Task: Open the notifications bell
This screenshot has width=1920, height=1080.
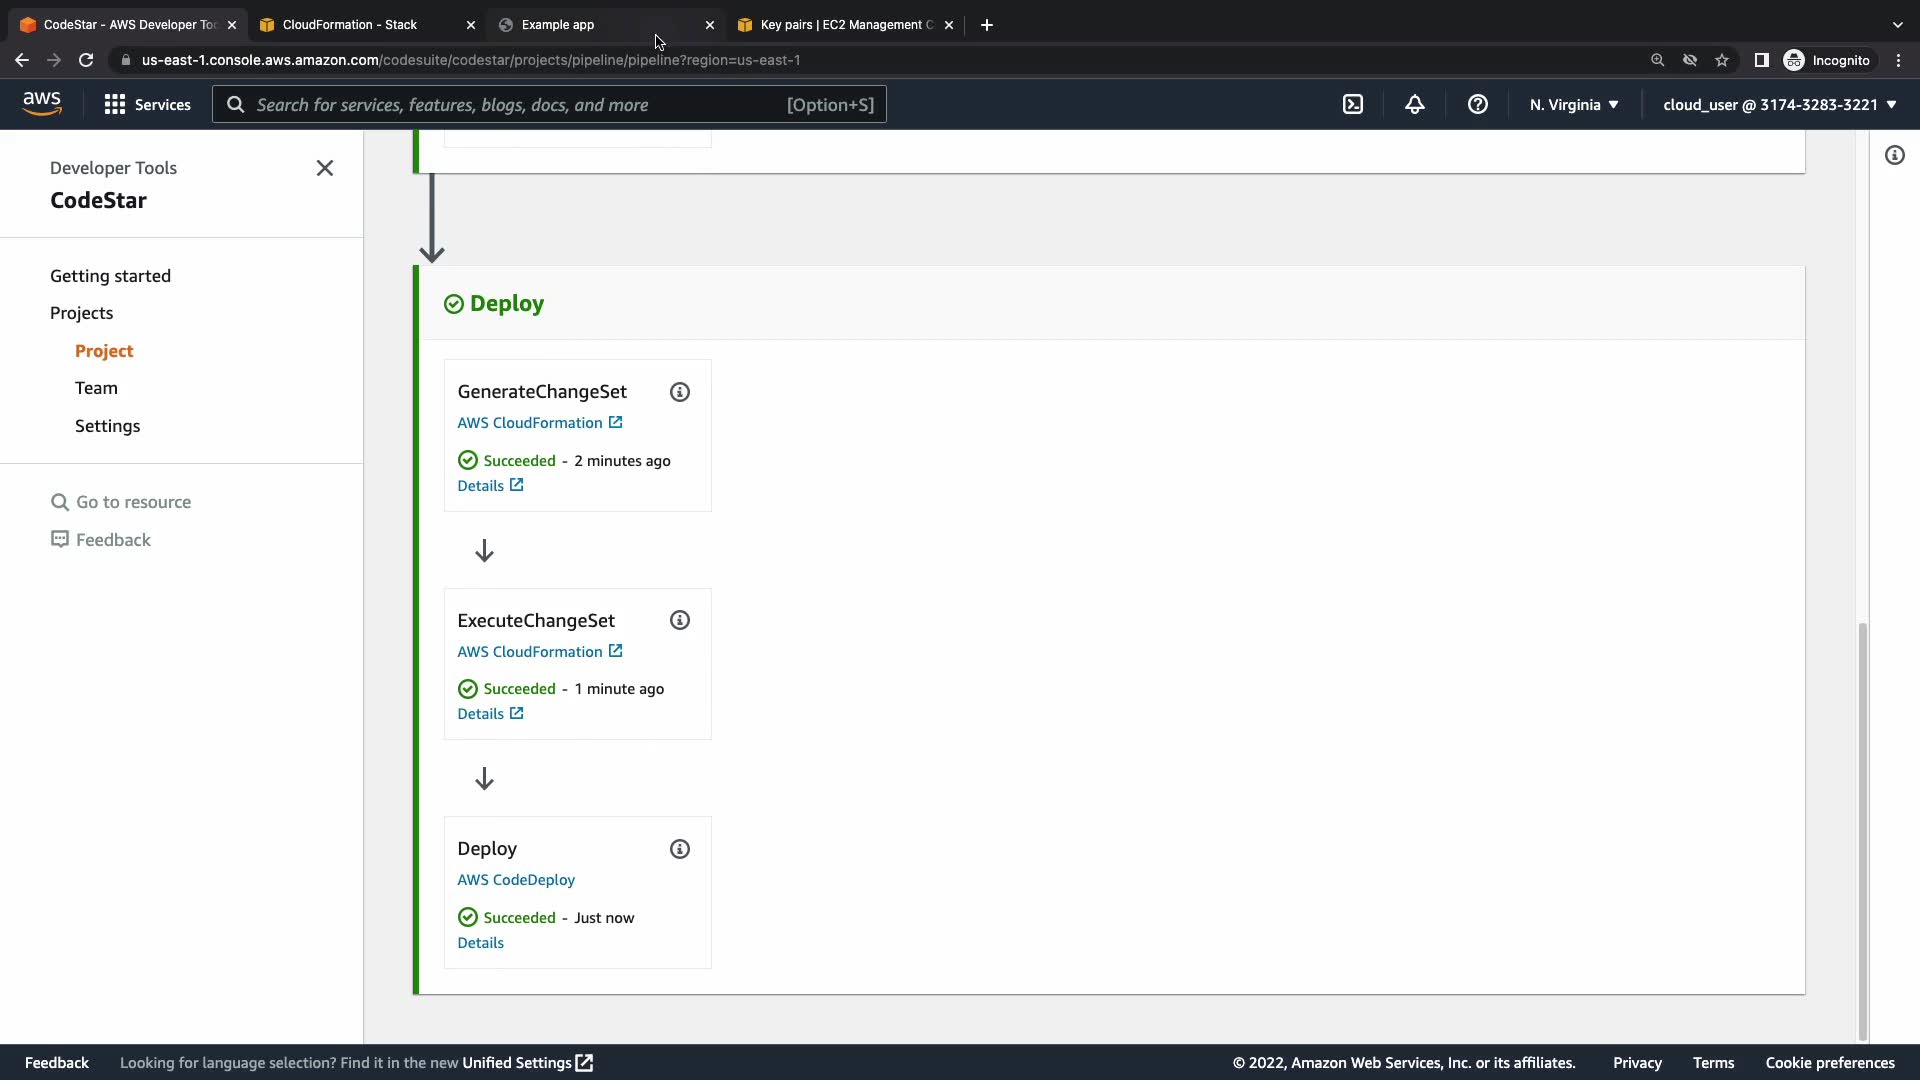Action: 1414,104
